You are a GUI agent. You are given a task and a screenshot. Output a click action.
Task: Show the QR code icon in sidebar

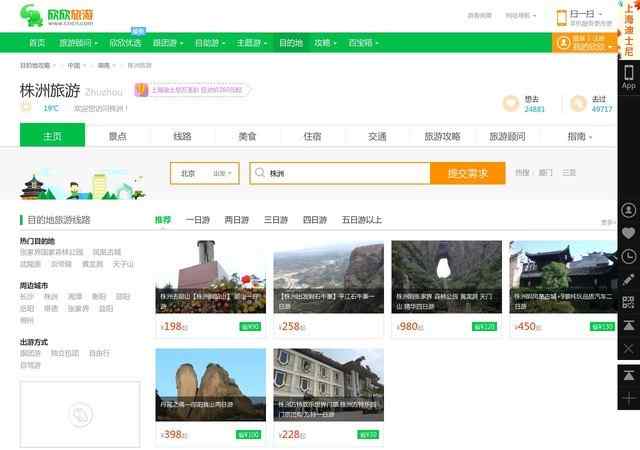(x=629, y=302)
